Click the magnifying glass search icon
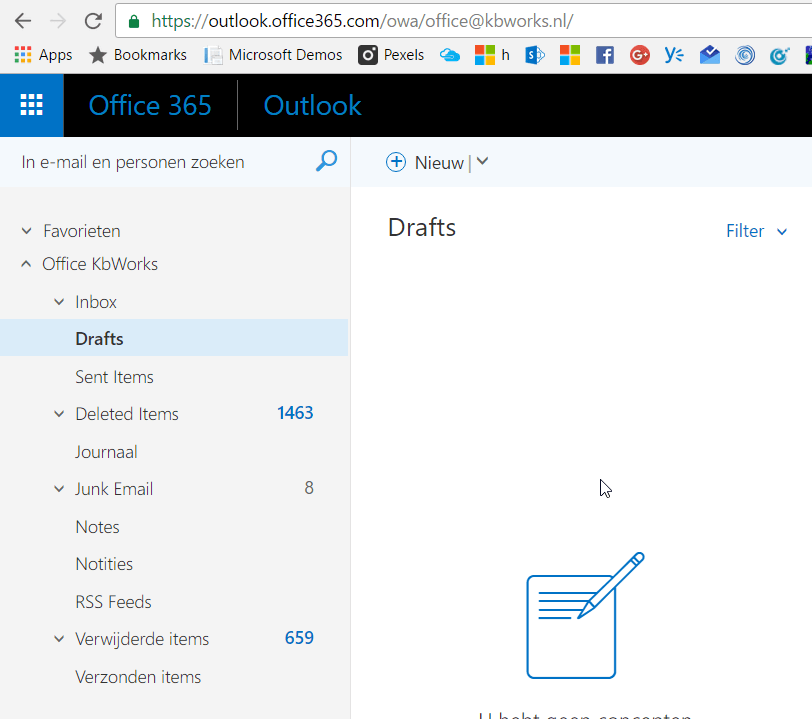The image size is (812, 719). [x=327, y=161]
